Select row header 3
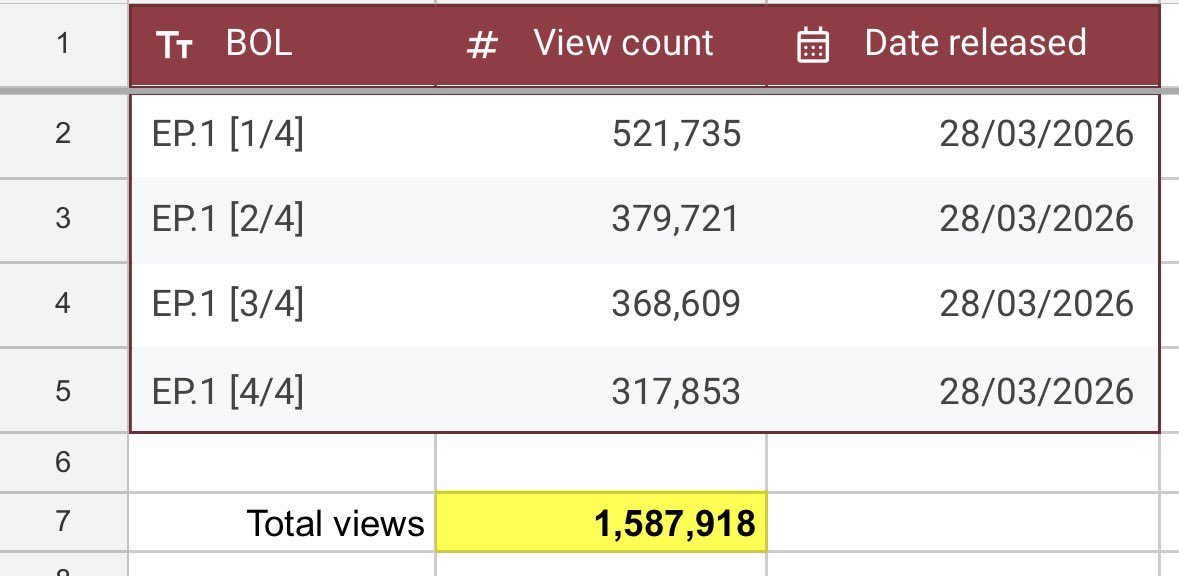This screenshot has height=576, width=1179. (63, 220)
